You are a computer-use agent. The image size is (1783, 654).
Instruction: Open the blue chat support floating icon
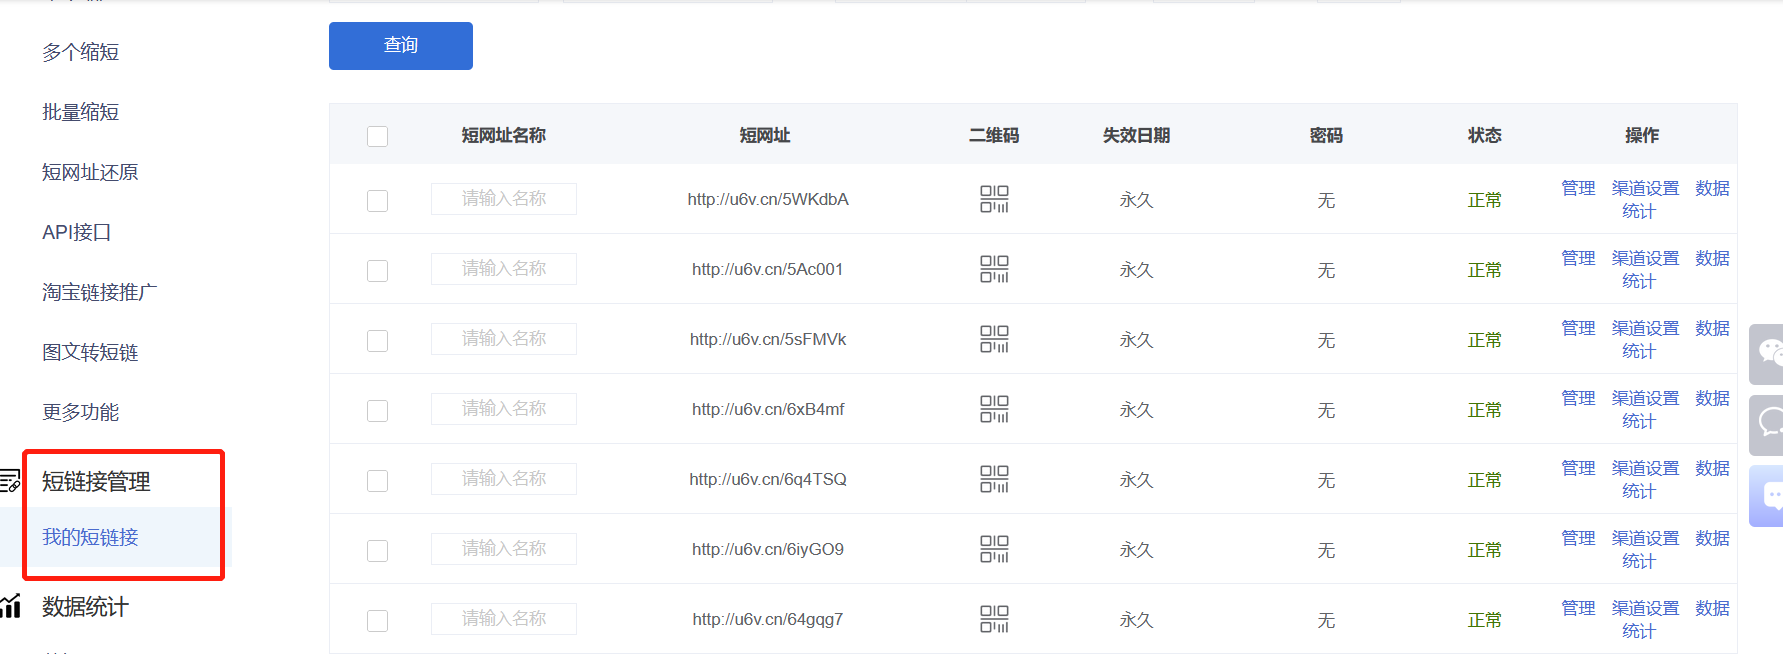(x=1768, y=496)
